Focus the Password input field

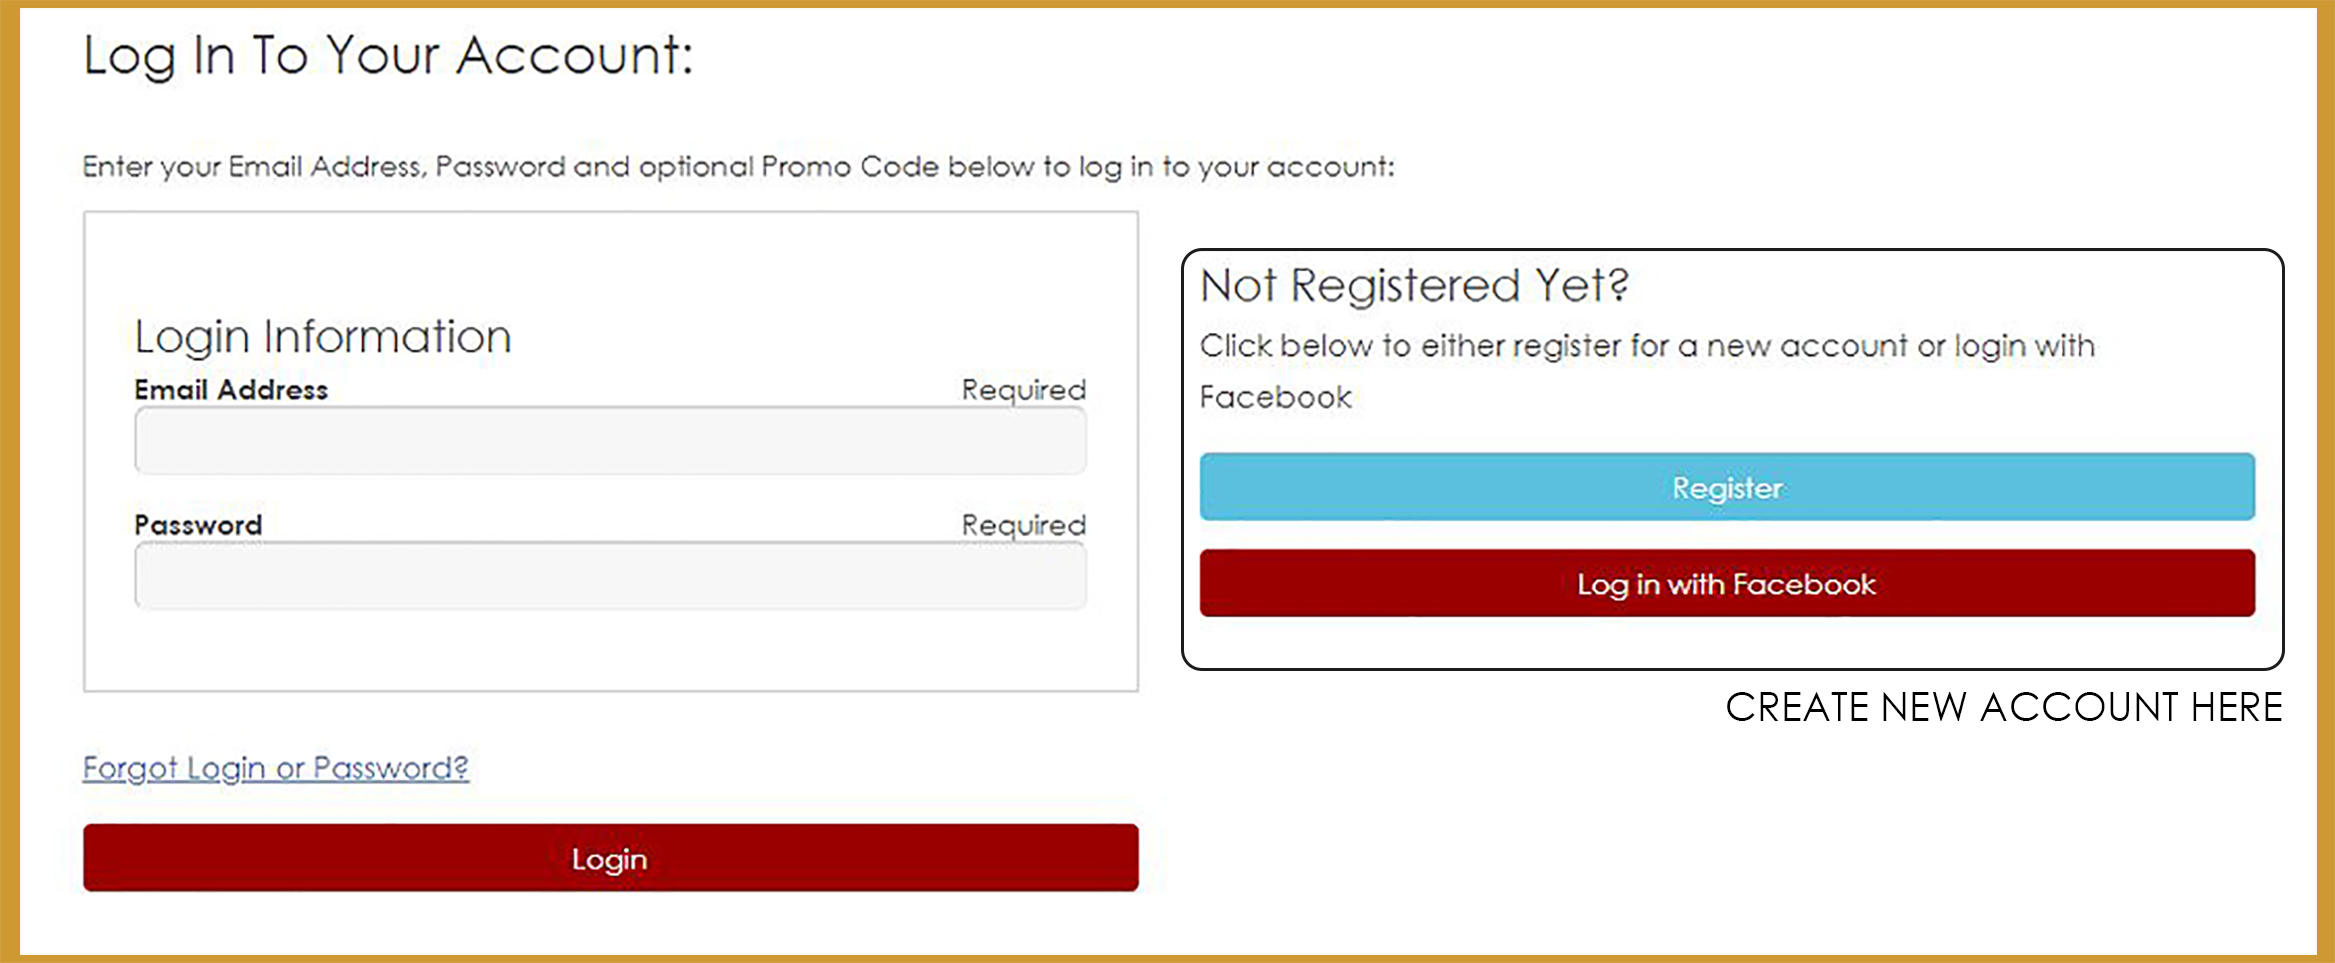tap(610, 576)
